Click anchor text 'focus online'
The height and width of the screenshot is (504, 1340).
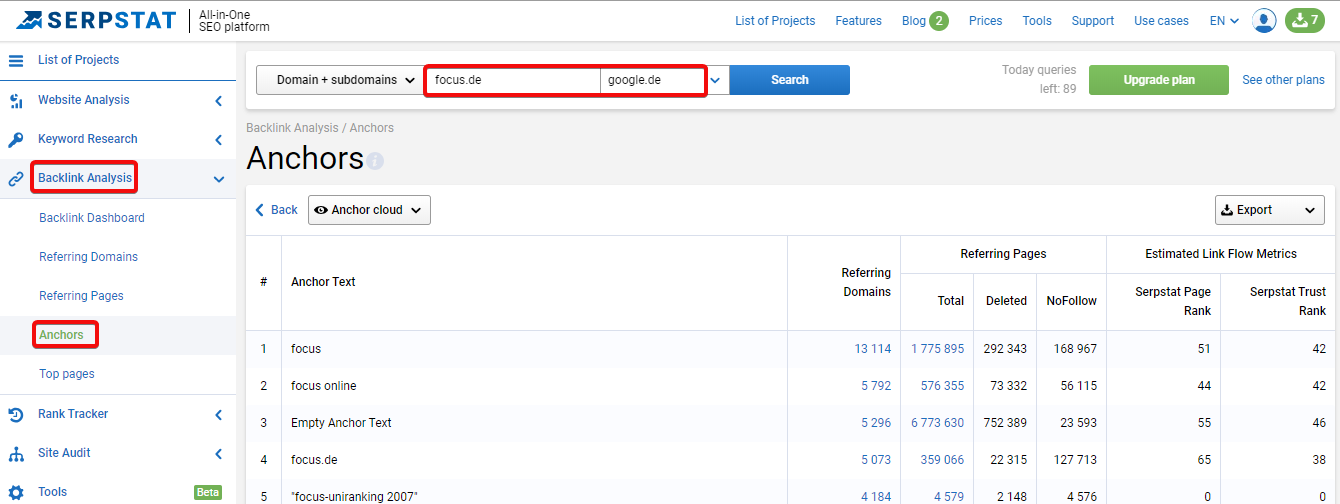pos(323,386)
